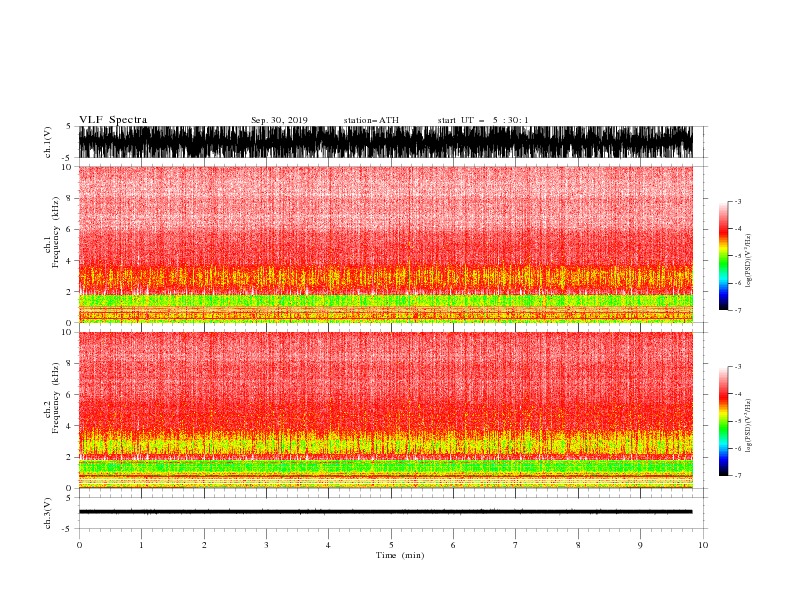
Task: Click the 4 kHz tick on ch.1 axis
Action: 69,261
